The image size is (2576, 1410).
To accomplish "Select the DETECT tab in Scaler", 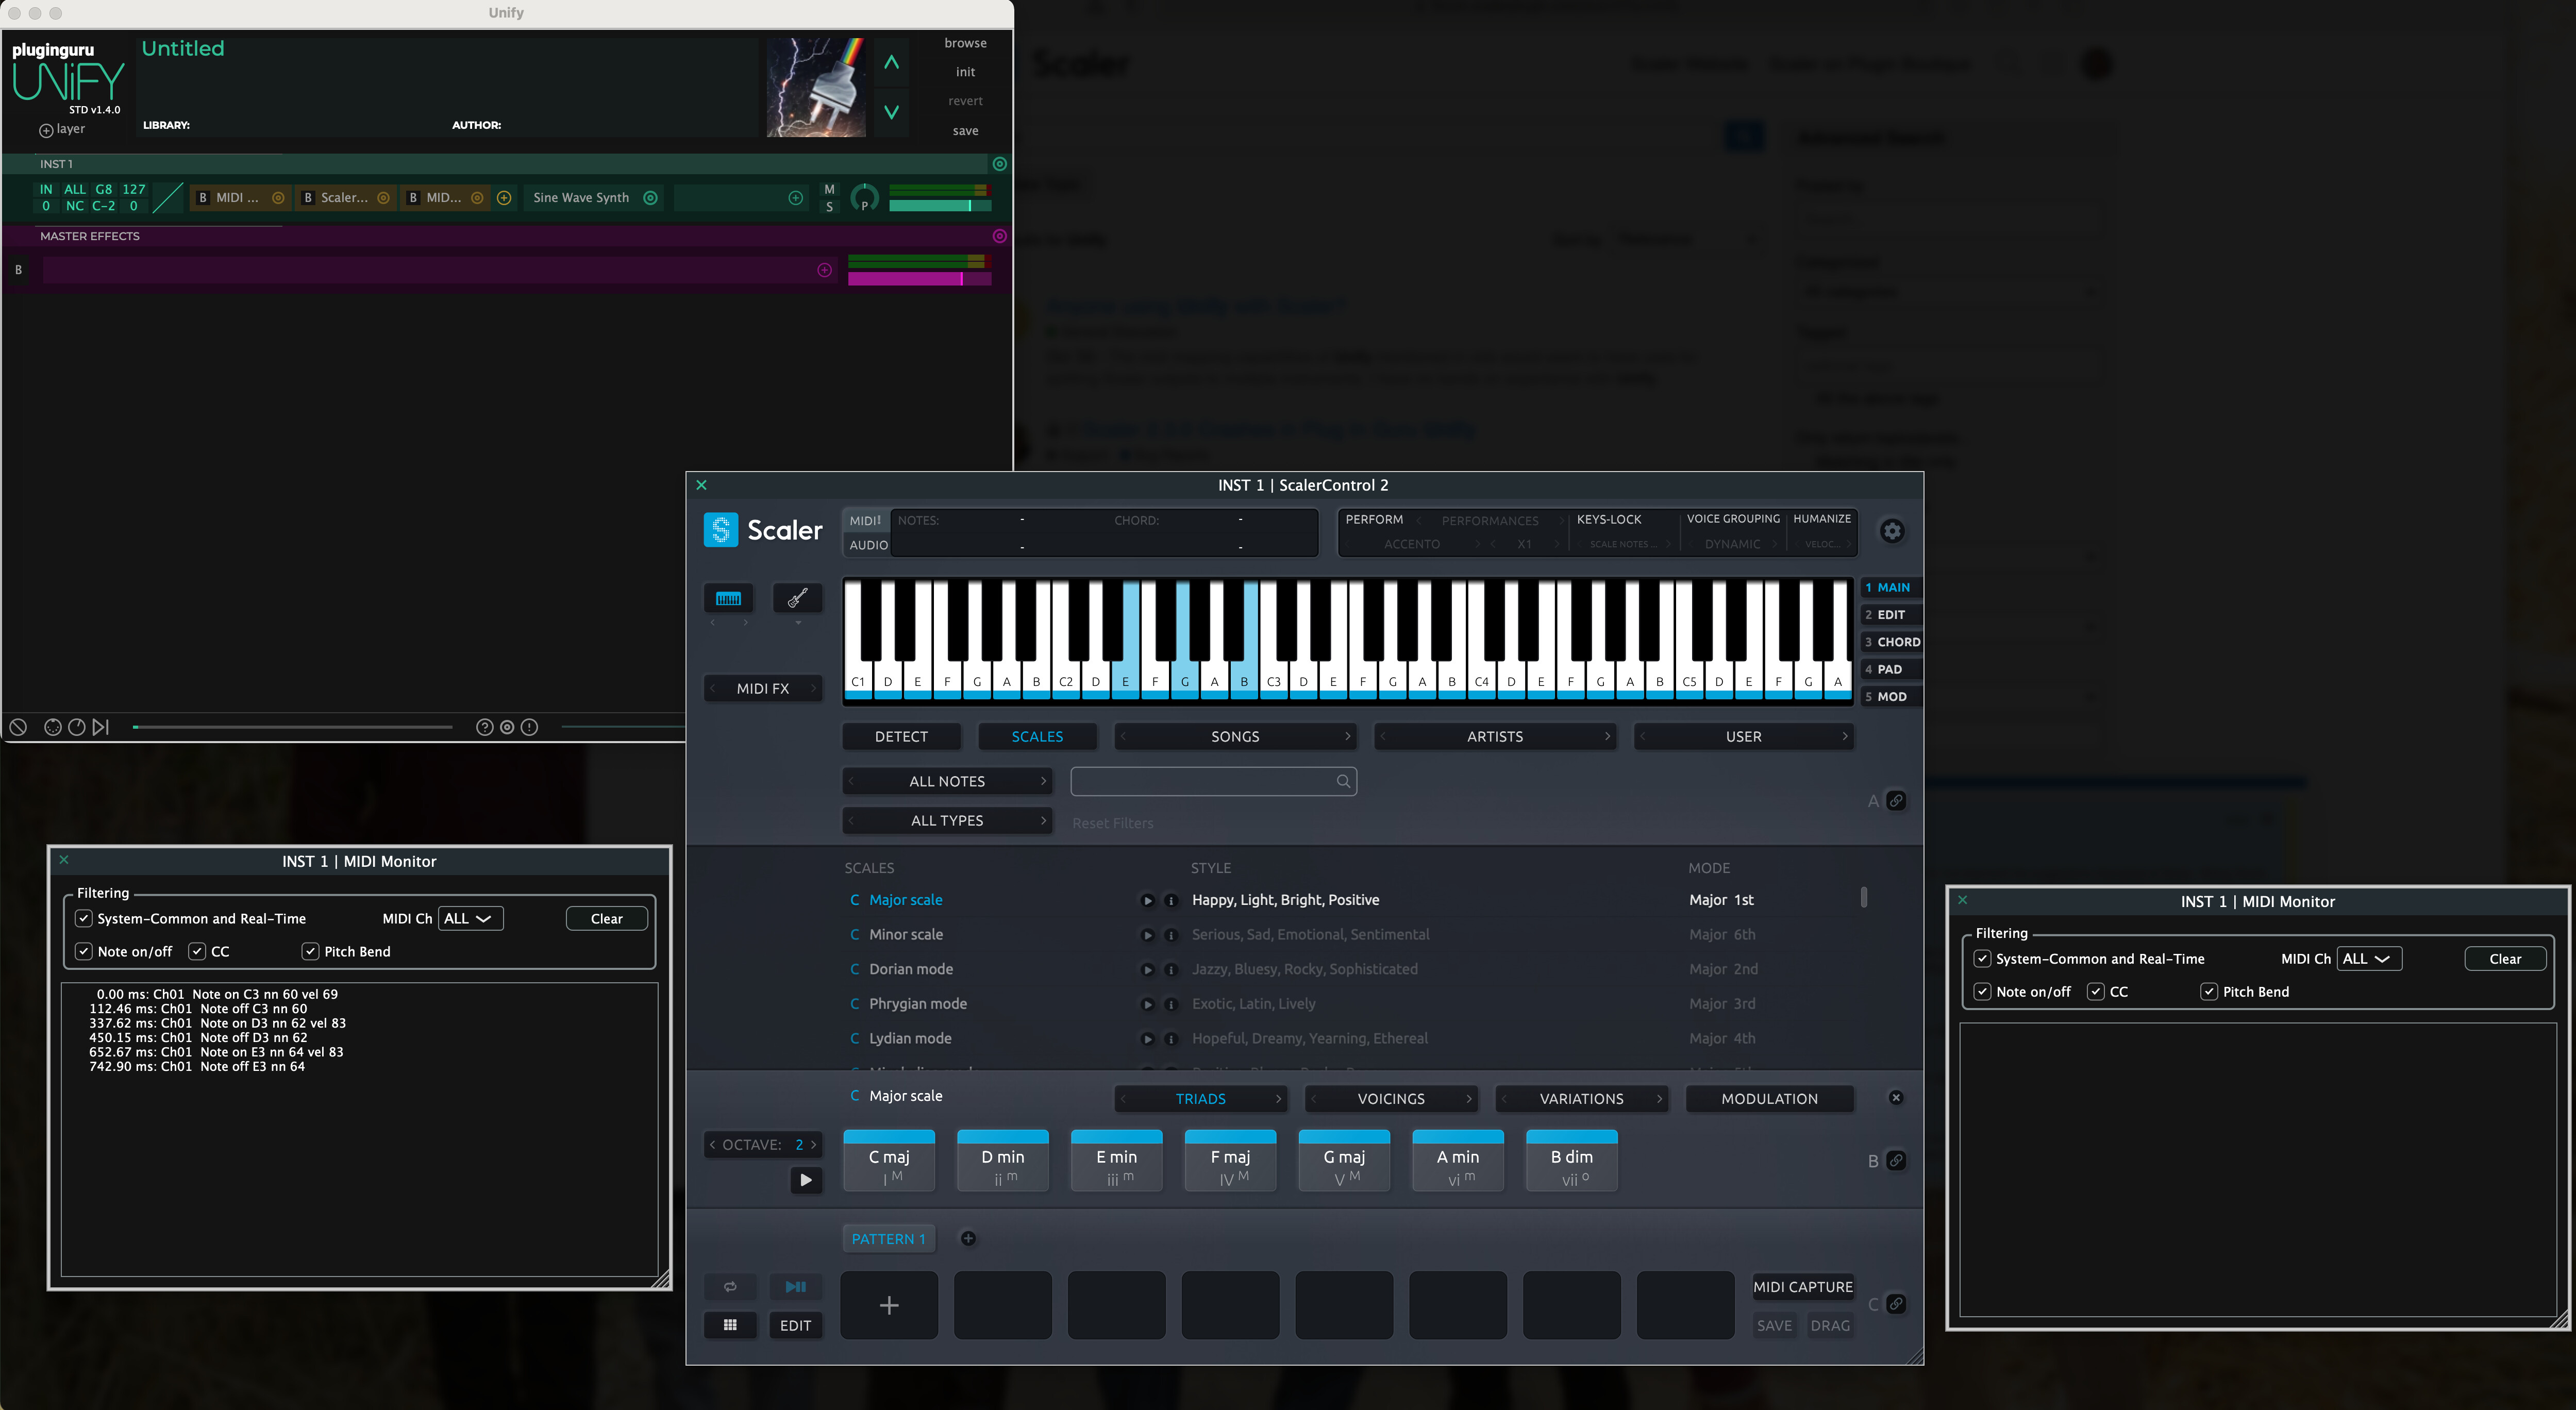I will pyautogui.click(x=901, y=736).
